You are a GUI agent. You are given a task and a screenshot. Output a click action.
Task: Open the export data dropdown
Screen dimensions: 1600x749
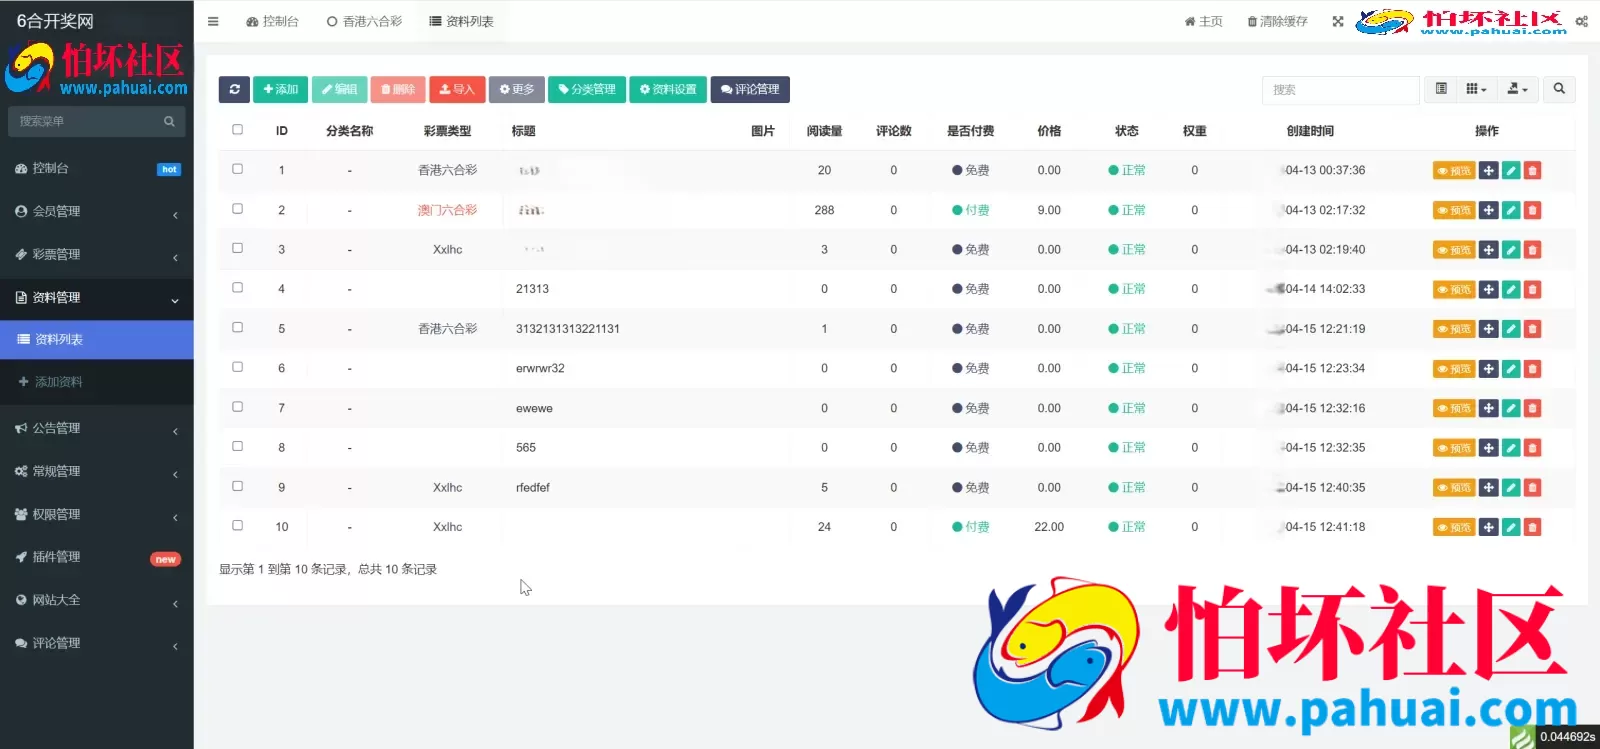point(1517,89)
